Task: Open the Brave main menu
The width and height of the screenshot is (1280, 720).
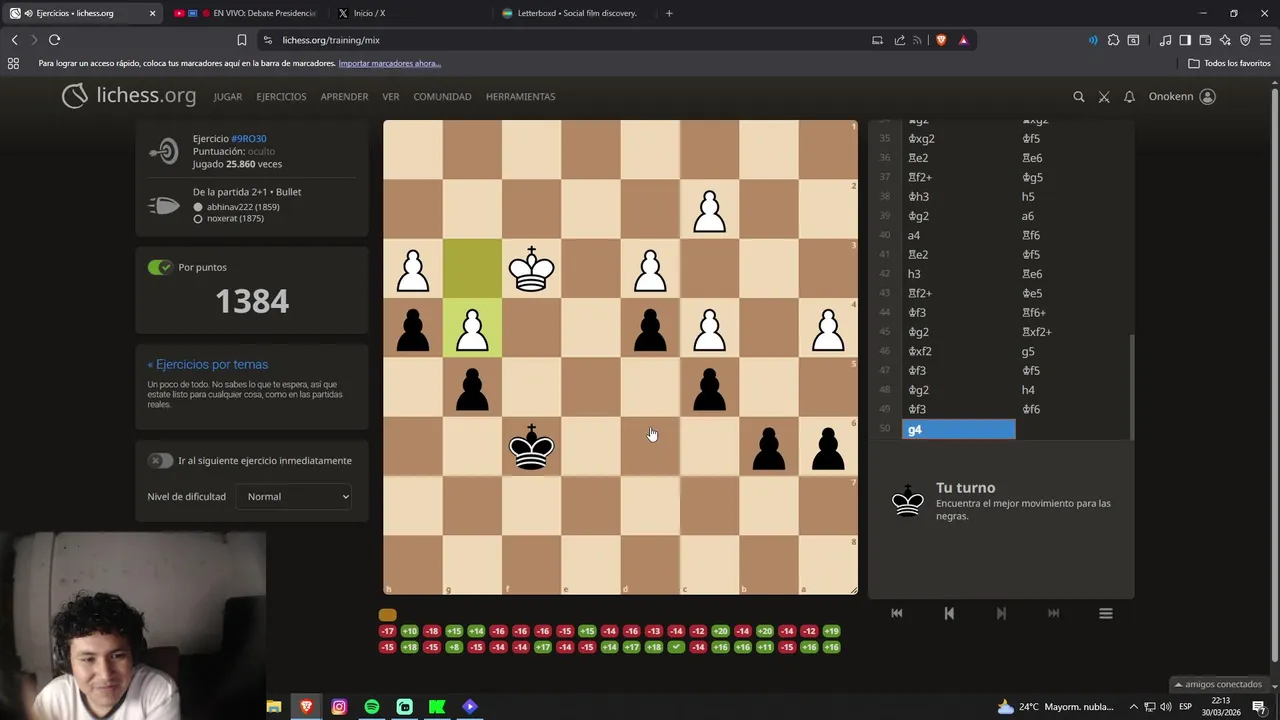Action: [1265, 40]
